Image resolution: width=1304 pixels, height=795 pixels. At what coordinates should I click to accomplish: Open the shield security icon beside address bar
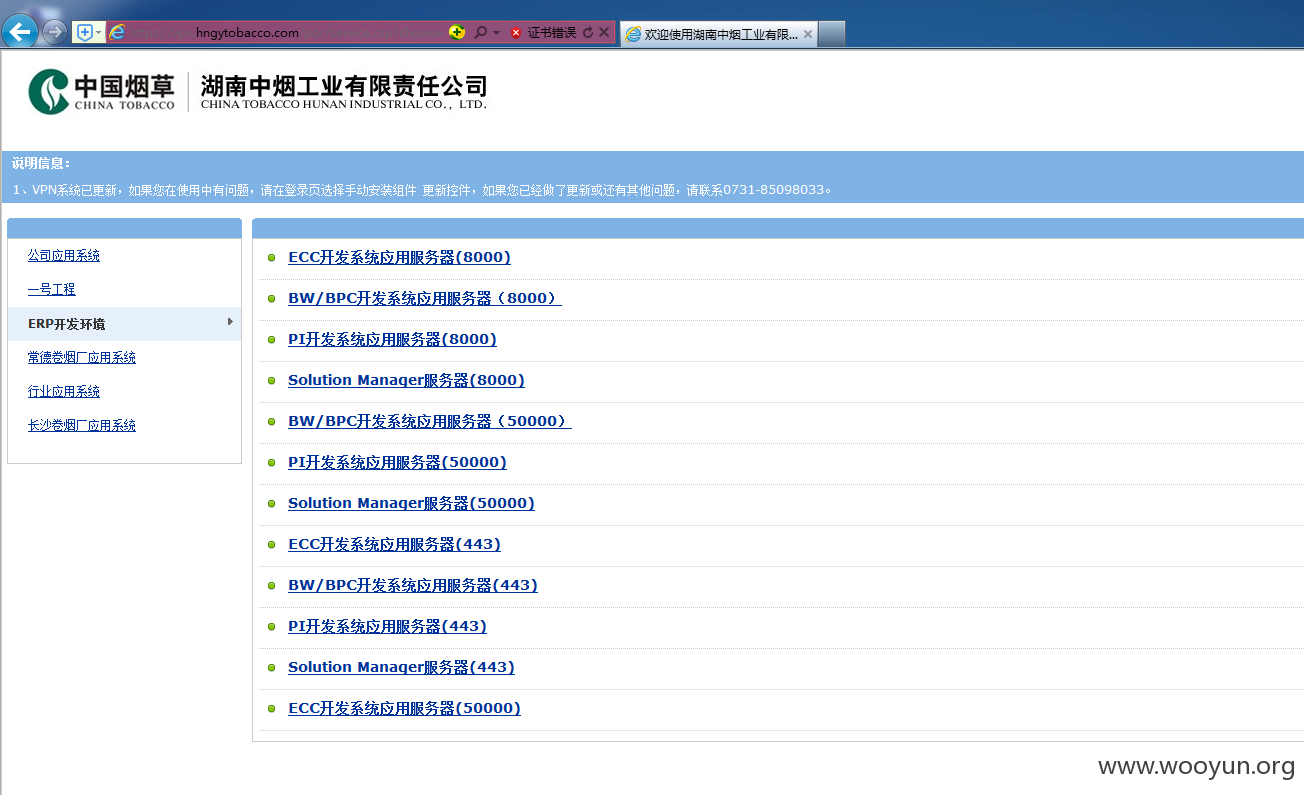click(84, 32)
